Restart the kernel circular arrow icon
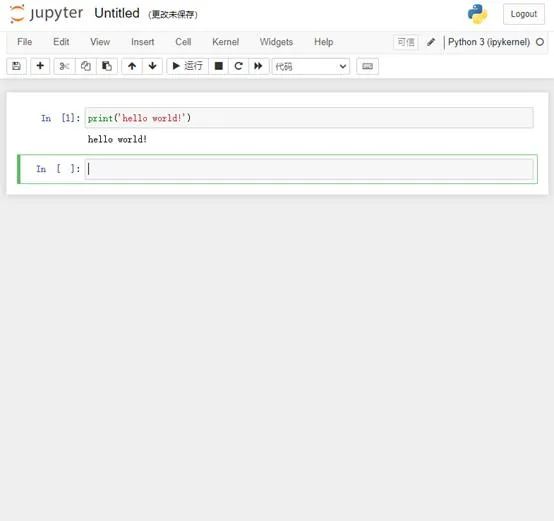Viewport: 554px width, 521px height. [x=238, y=66]
